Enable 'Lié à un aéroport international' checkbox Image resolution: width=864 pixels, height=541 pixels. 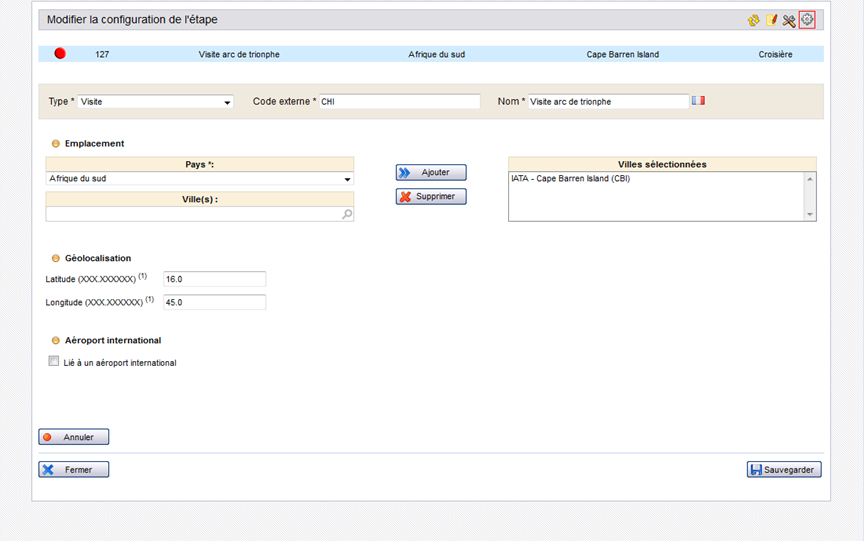(54, 362)
